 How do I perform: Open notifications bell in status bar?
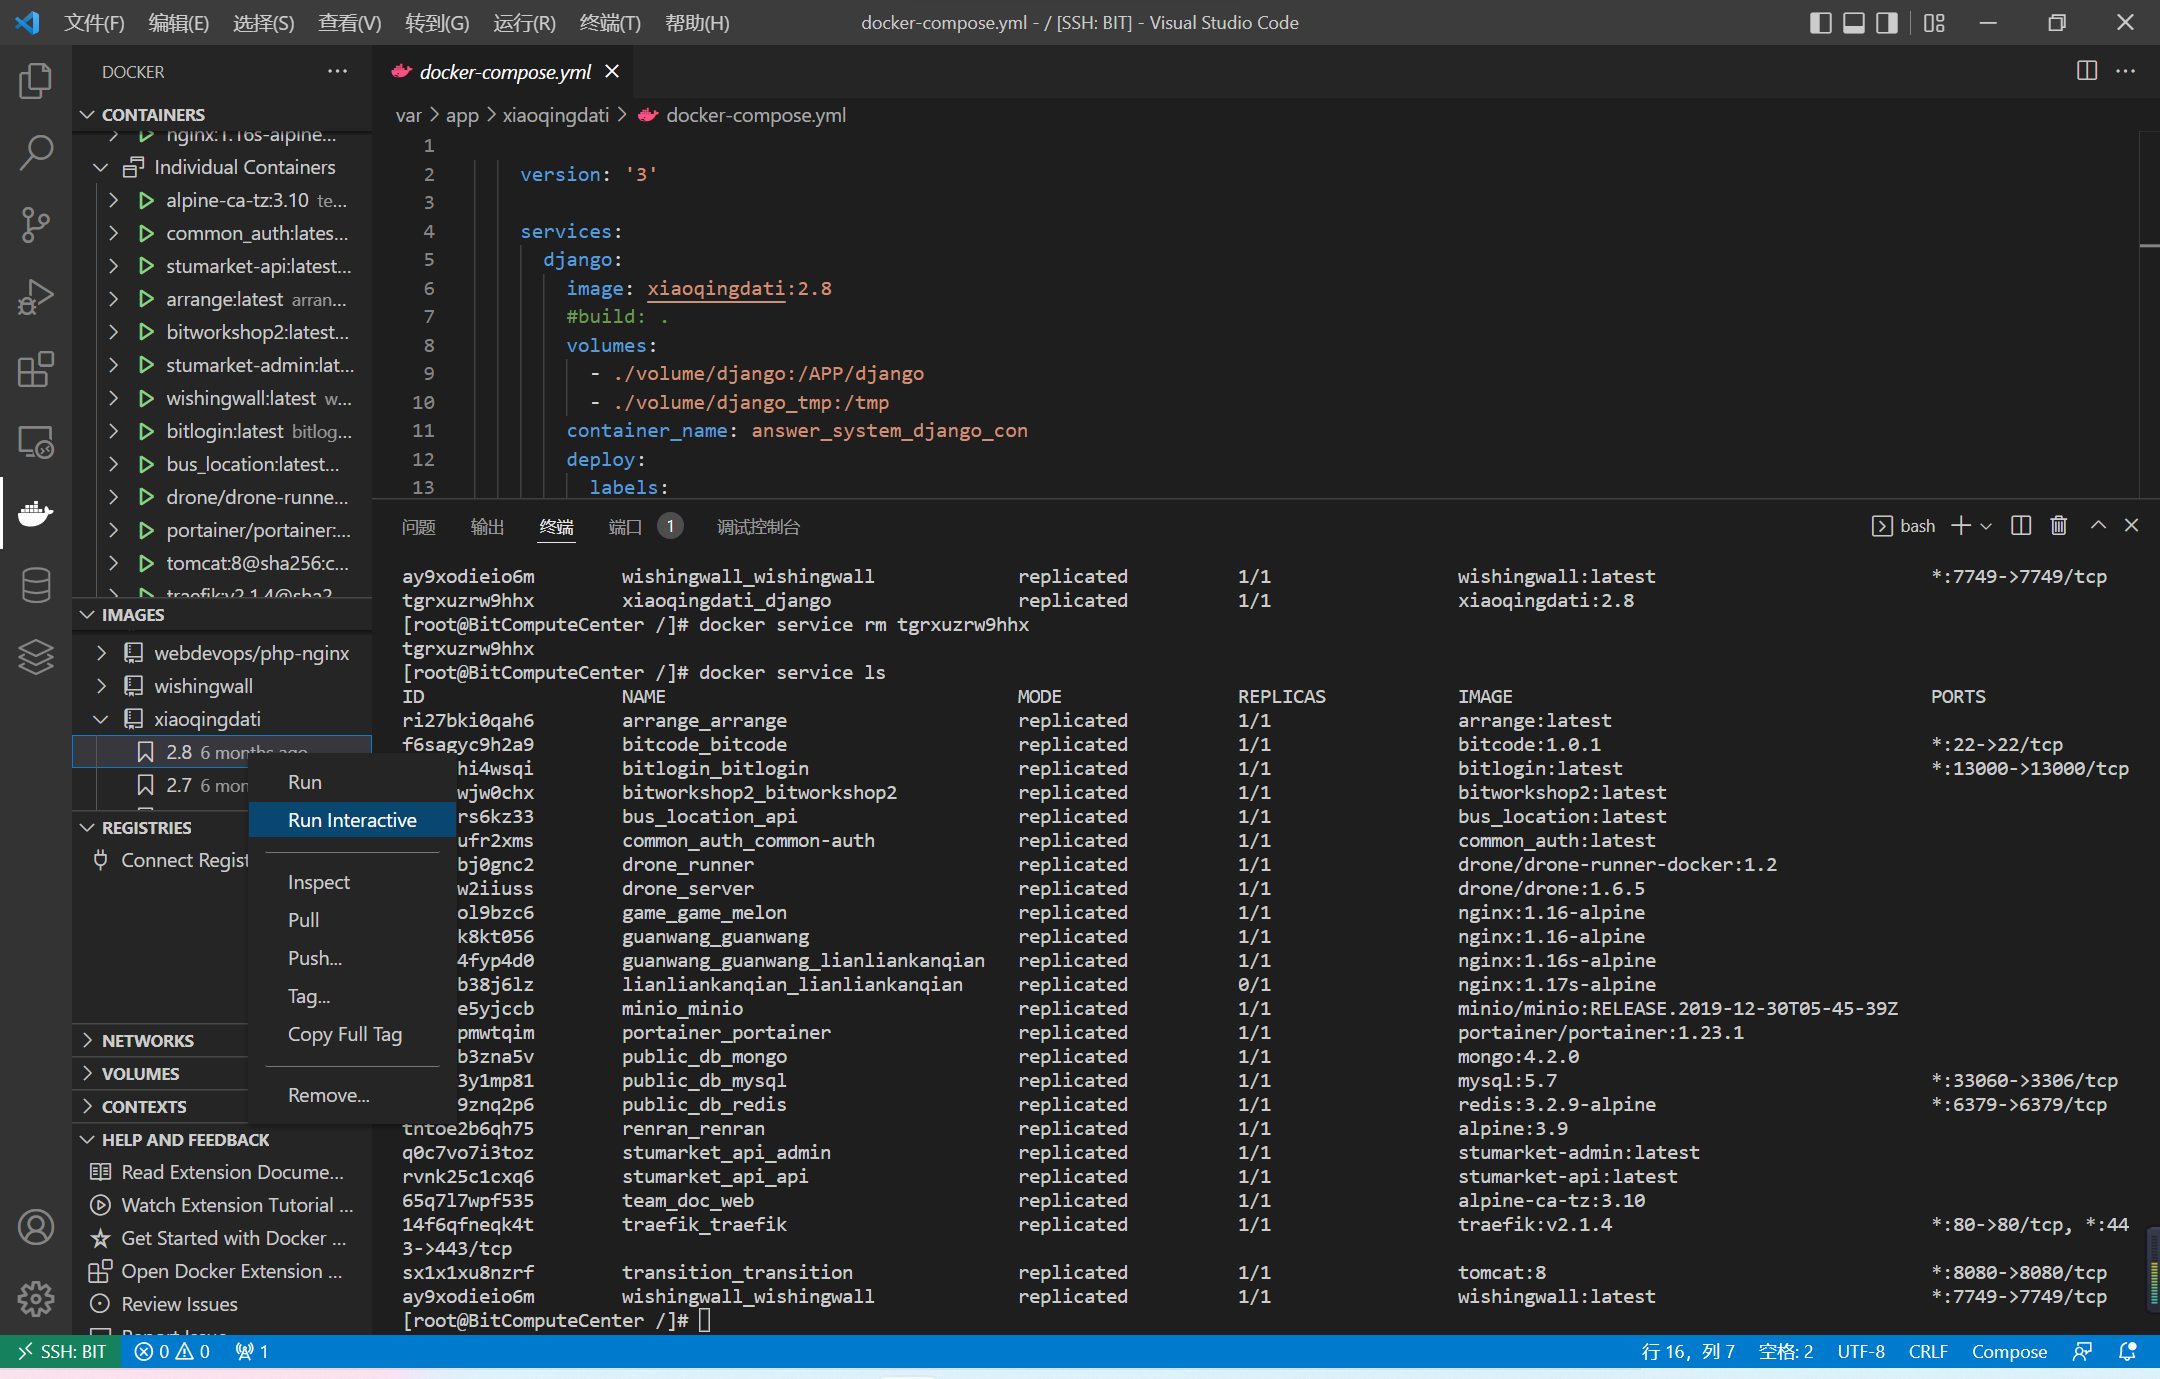(x=2127, y=1351)
